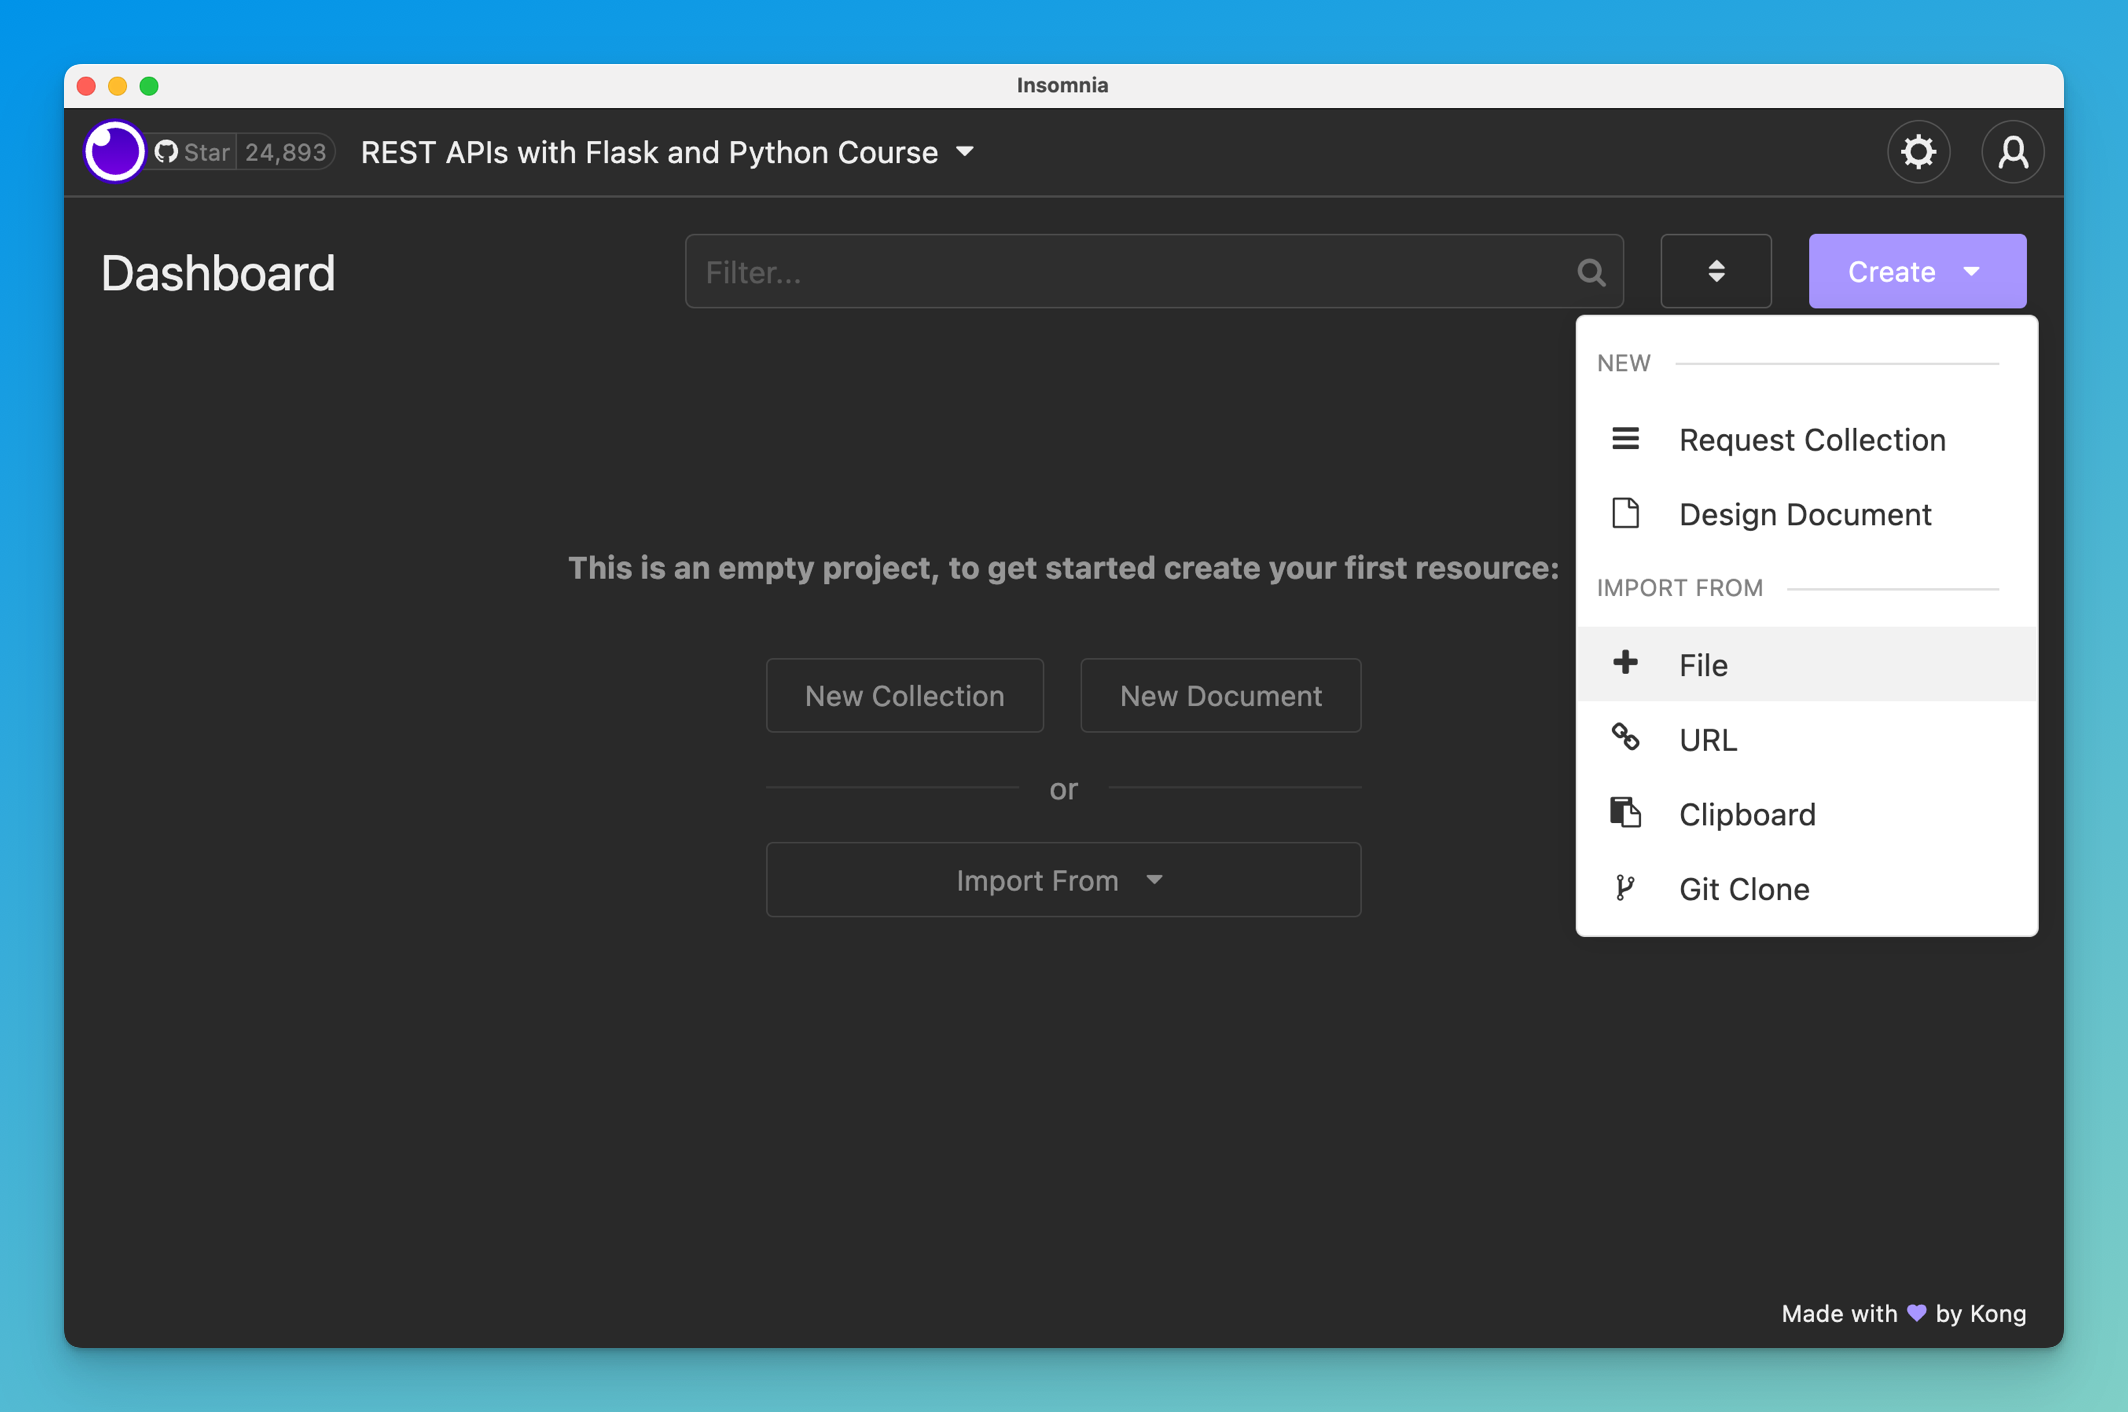Viewport: 2128px width, 1412px height.
Task: Expand the Import From dropdown
Action: pos(1063,880)
